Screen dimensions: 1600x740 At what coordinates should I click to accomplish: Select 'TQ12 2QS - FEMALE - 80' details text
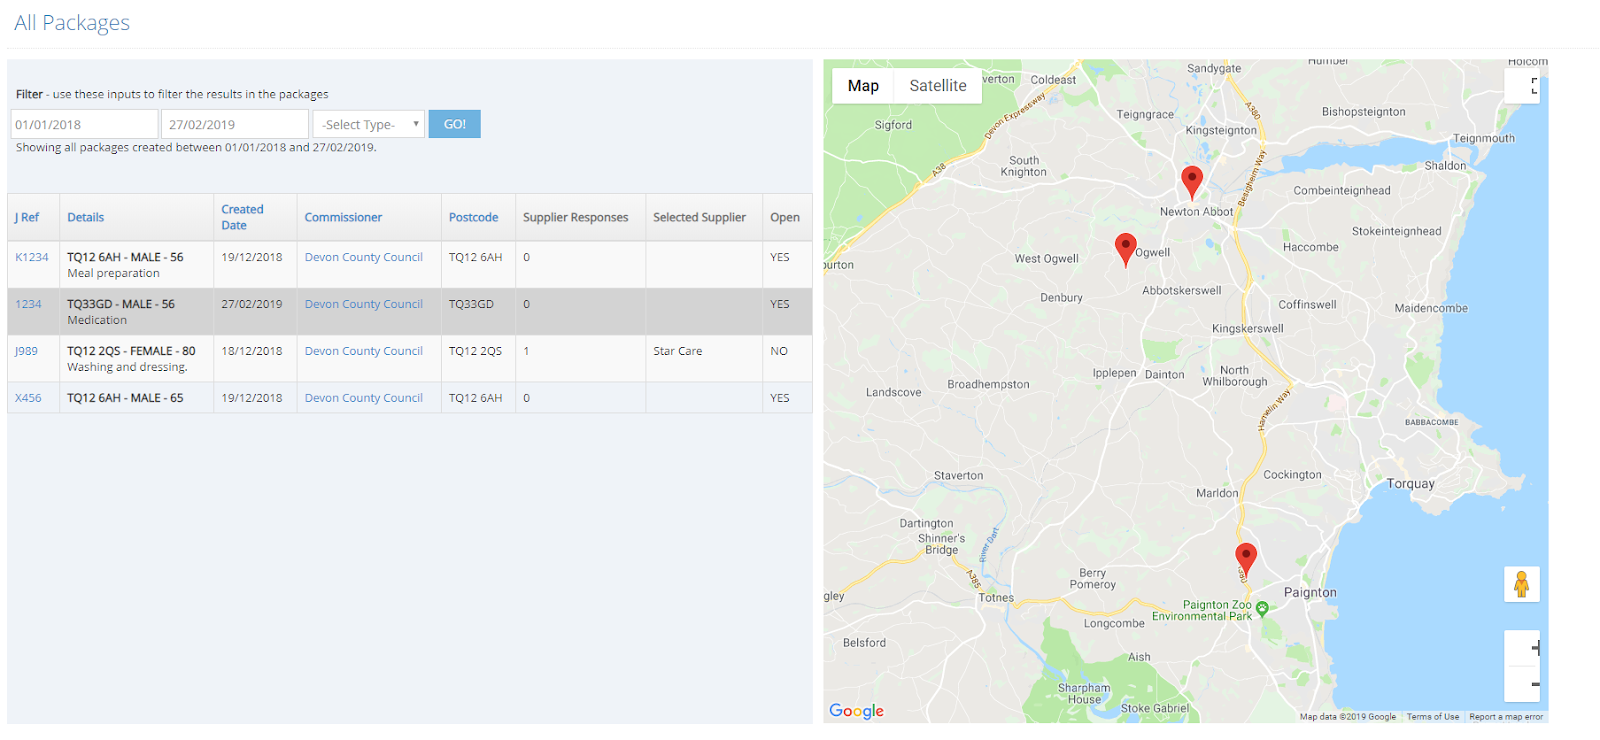click(x=131, y=351)
